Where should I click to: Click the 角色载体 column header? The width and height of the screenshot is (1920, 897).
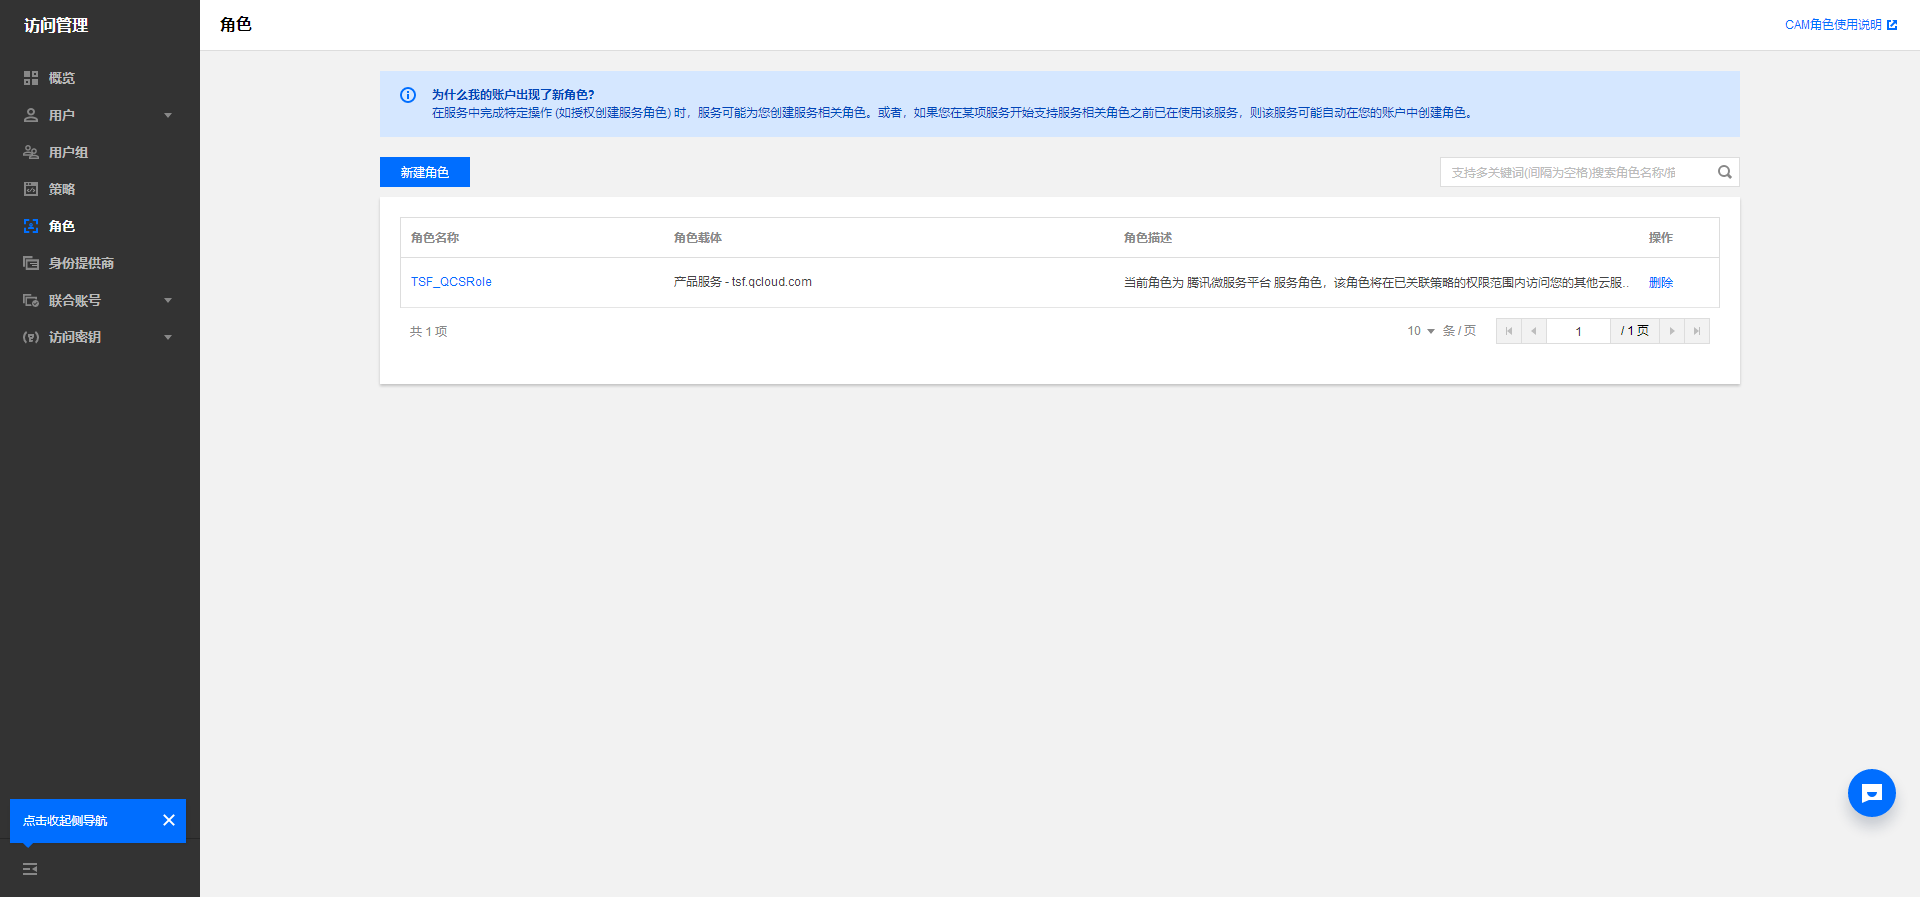point(698,238)
